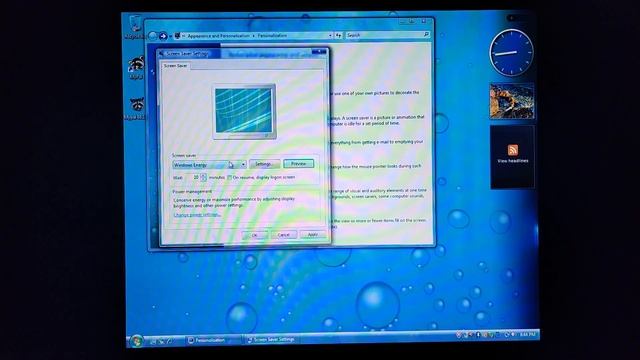Click the Apply button
The image size is (640, 360).
(313, 234)
